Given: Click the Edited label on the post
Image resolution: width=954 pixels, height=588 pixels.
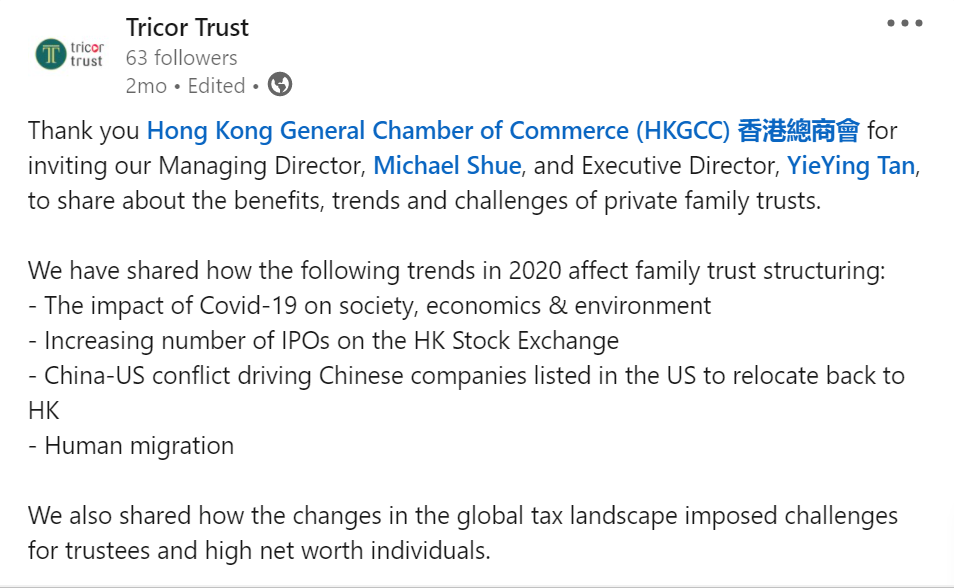Looking at the screenshot, I should [x=216, y=86].
